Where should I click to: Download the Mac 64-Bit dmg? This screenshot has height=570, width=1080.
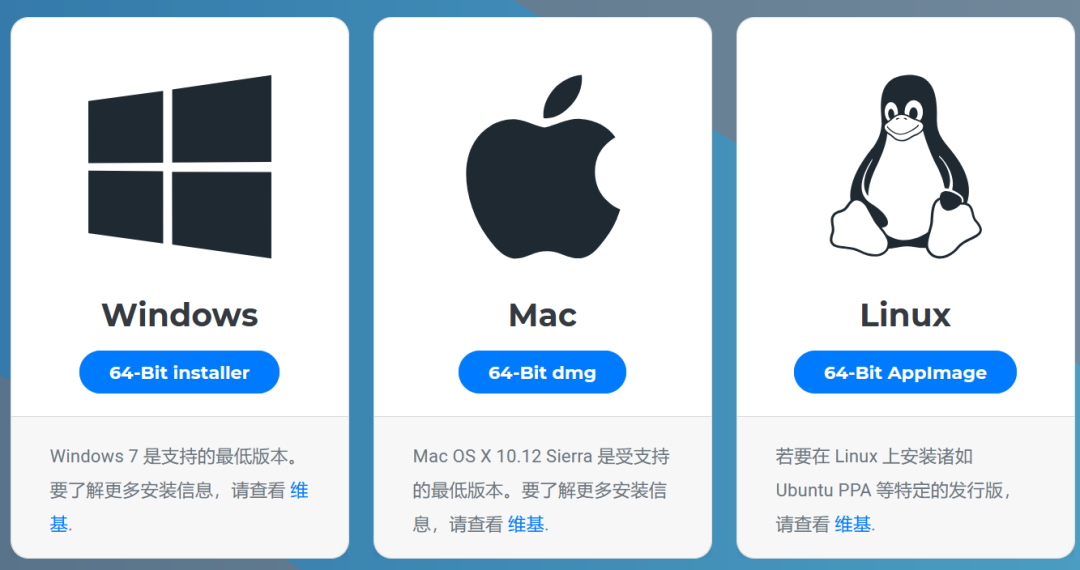point(542,372)
